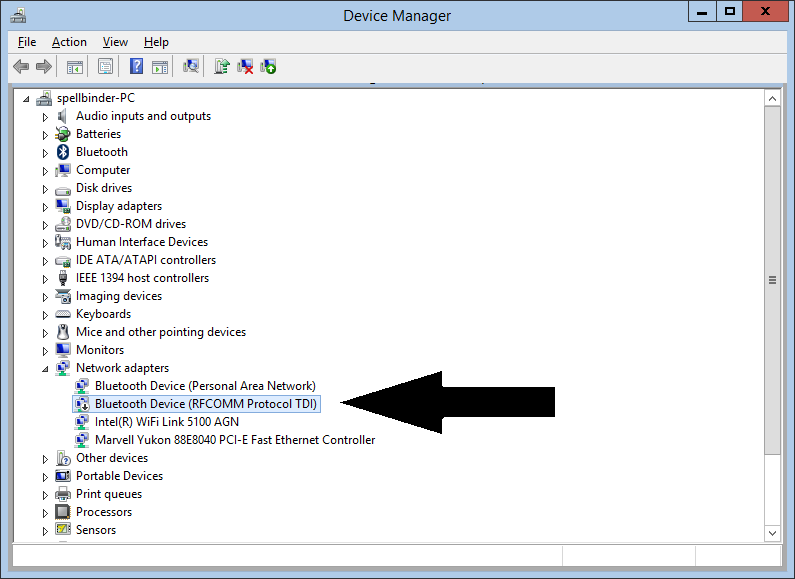This screenshot has height=579, width=795.
Task: Expand the Bluetooth category
Action: coord(45,152)
